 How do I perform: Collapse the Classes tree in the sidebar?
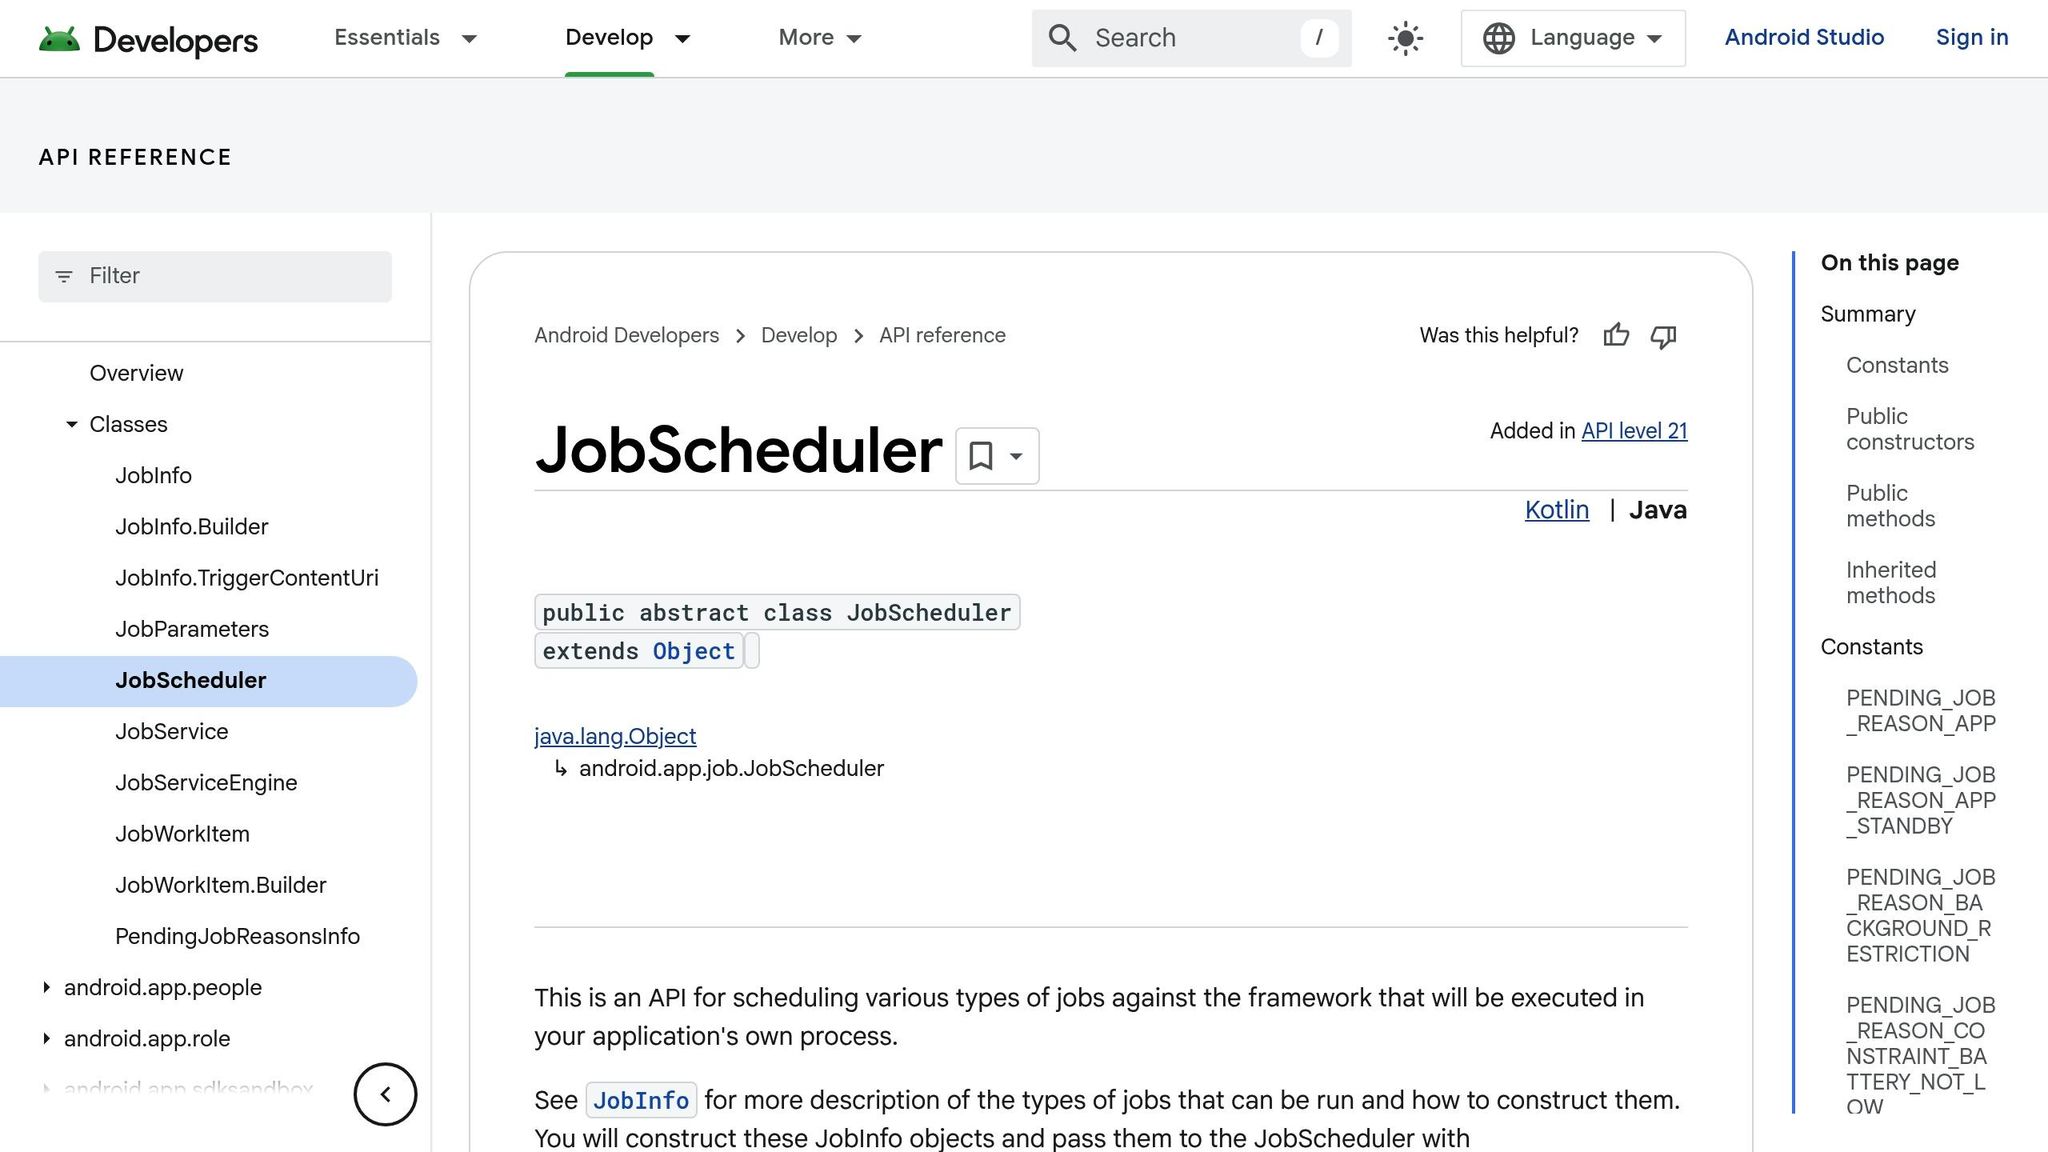click(x=71, y=424)
